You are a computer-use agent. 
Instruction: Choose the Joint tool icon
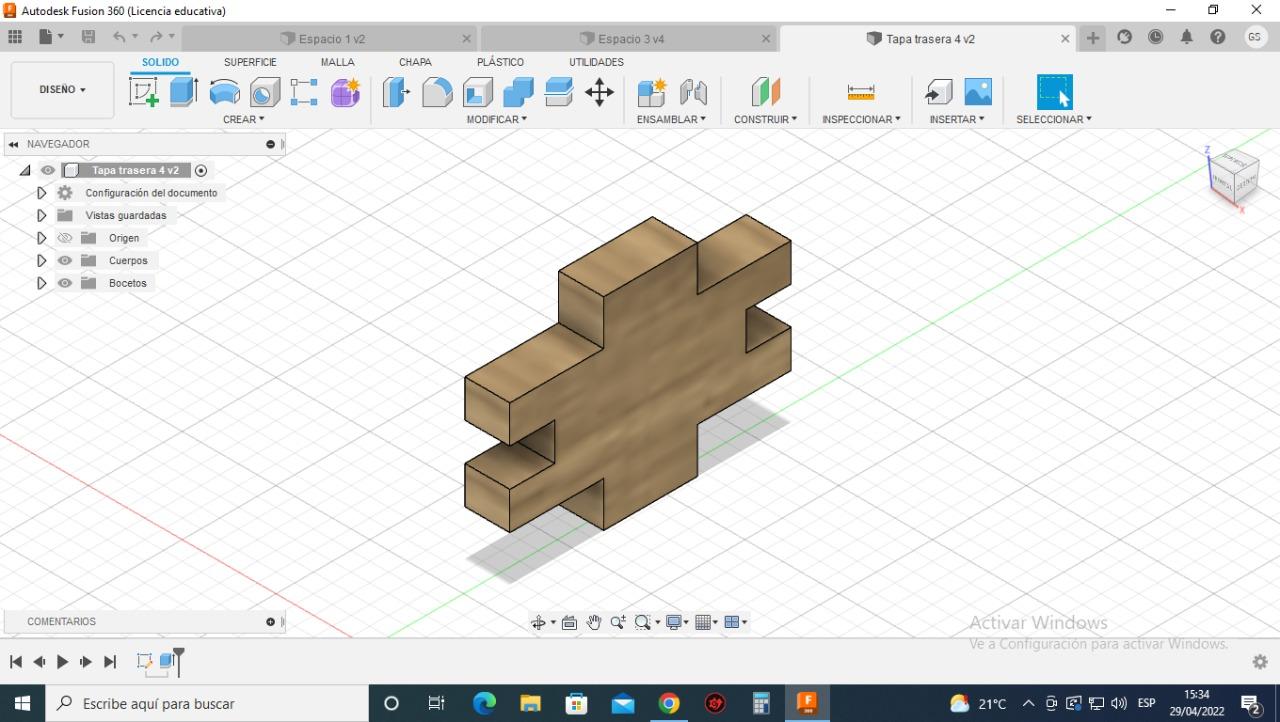pyautogui.click(x=693, y=92)
